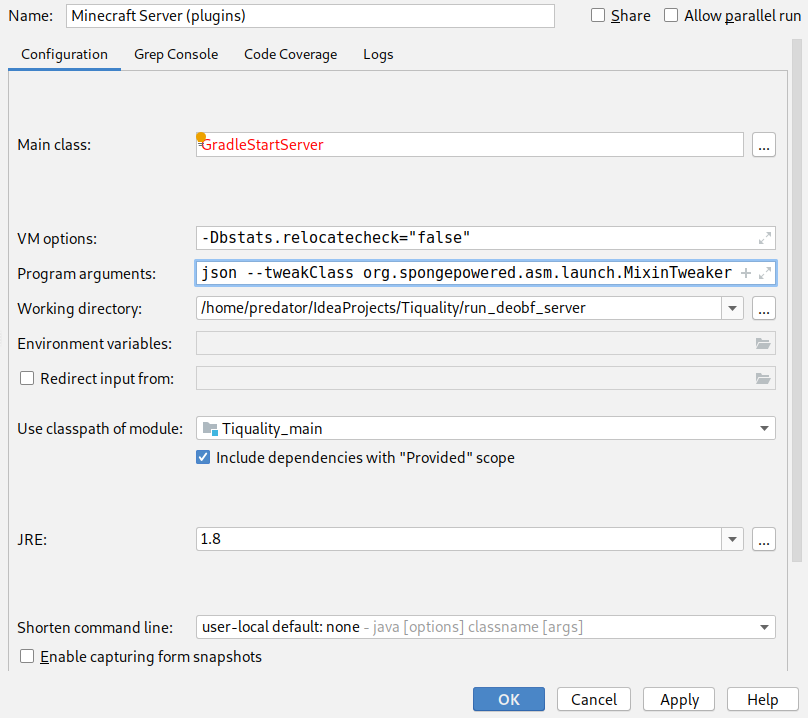Open the JRE version dropdown
Viewport: 808px width, 718px height.
(x=733, y=539)
